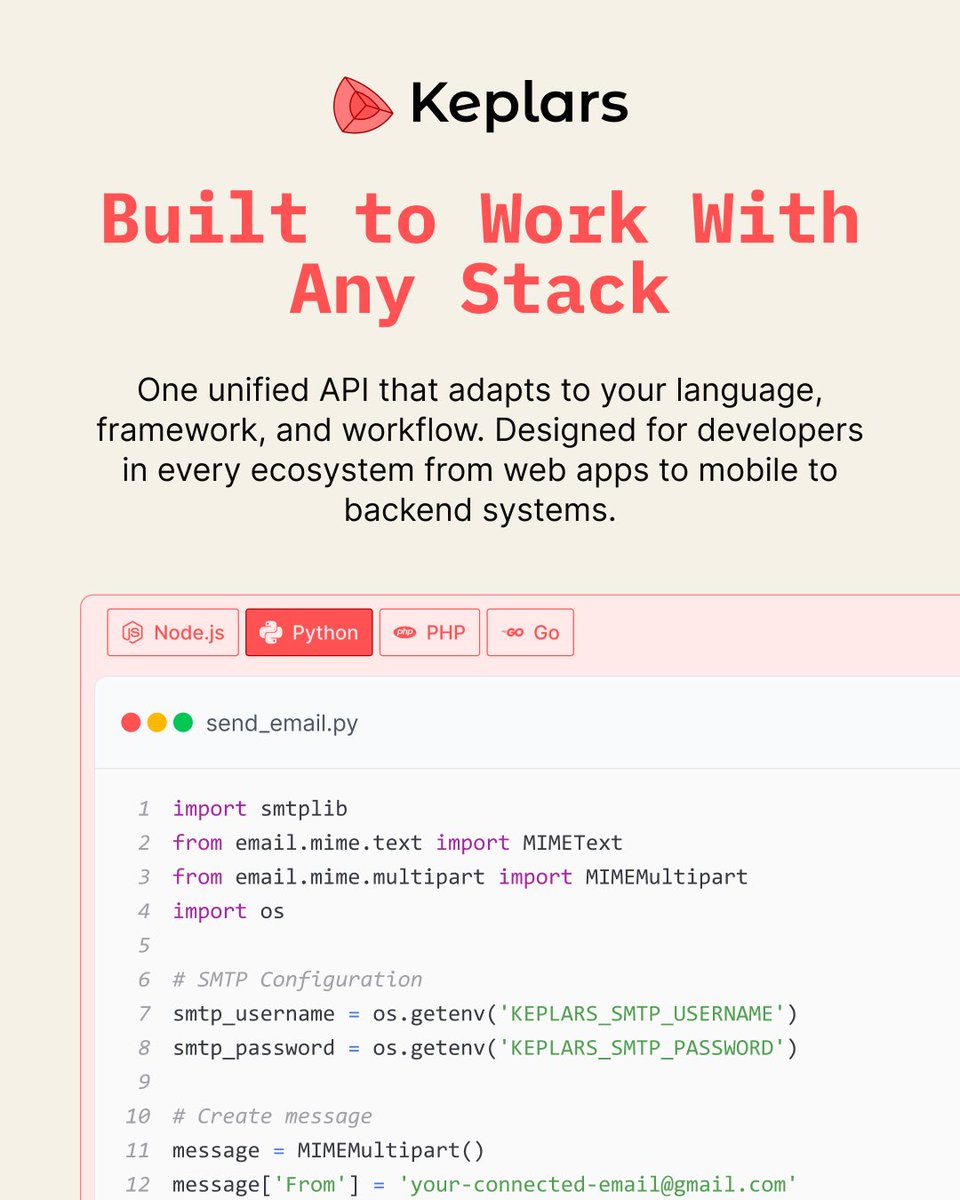This screenshot has height=1200, width=960.
Task: Click 'MIMEText' on line 2
Action: [573, 842]
